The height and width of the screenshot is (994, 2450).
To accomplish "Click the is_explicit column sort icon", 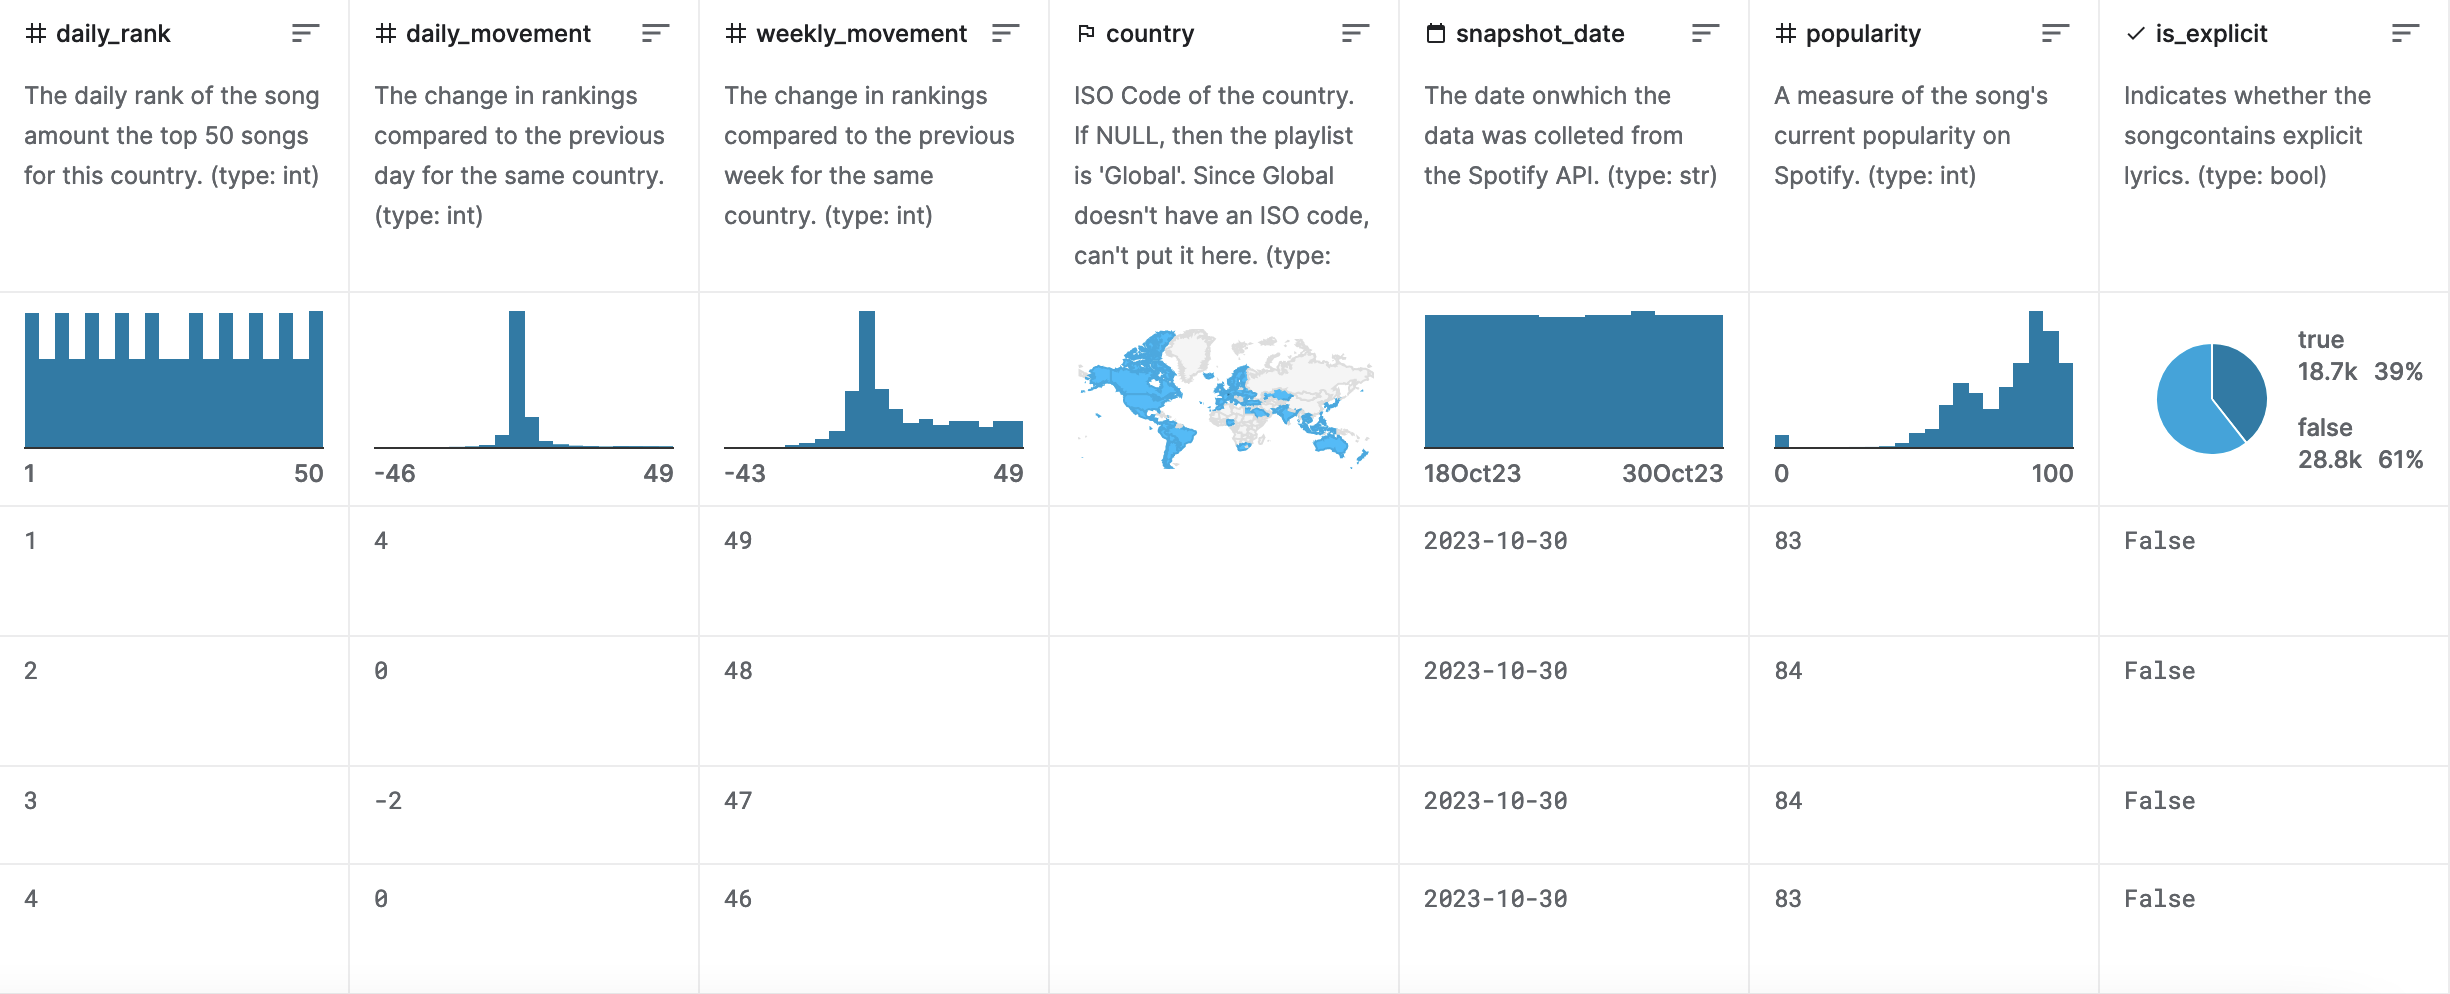I will click(x=2405, y=34).
